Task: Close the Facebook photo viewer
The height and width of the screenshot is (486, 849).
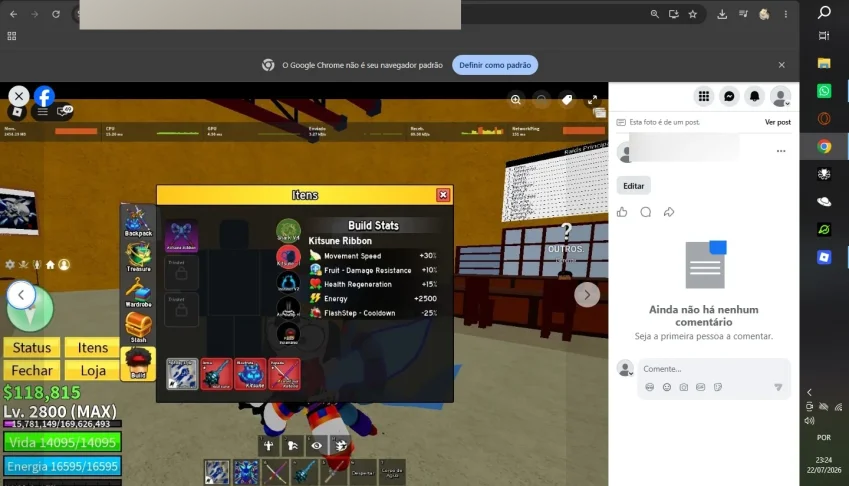Action: pos(19,96)
